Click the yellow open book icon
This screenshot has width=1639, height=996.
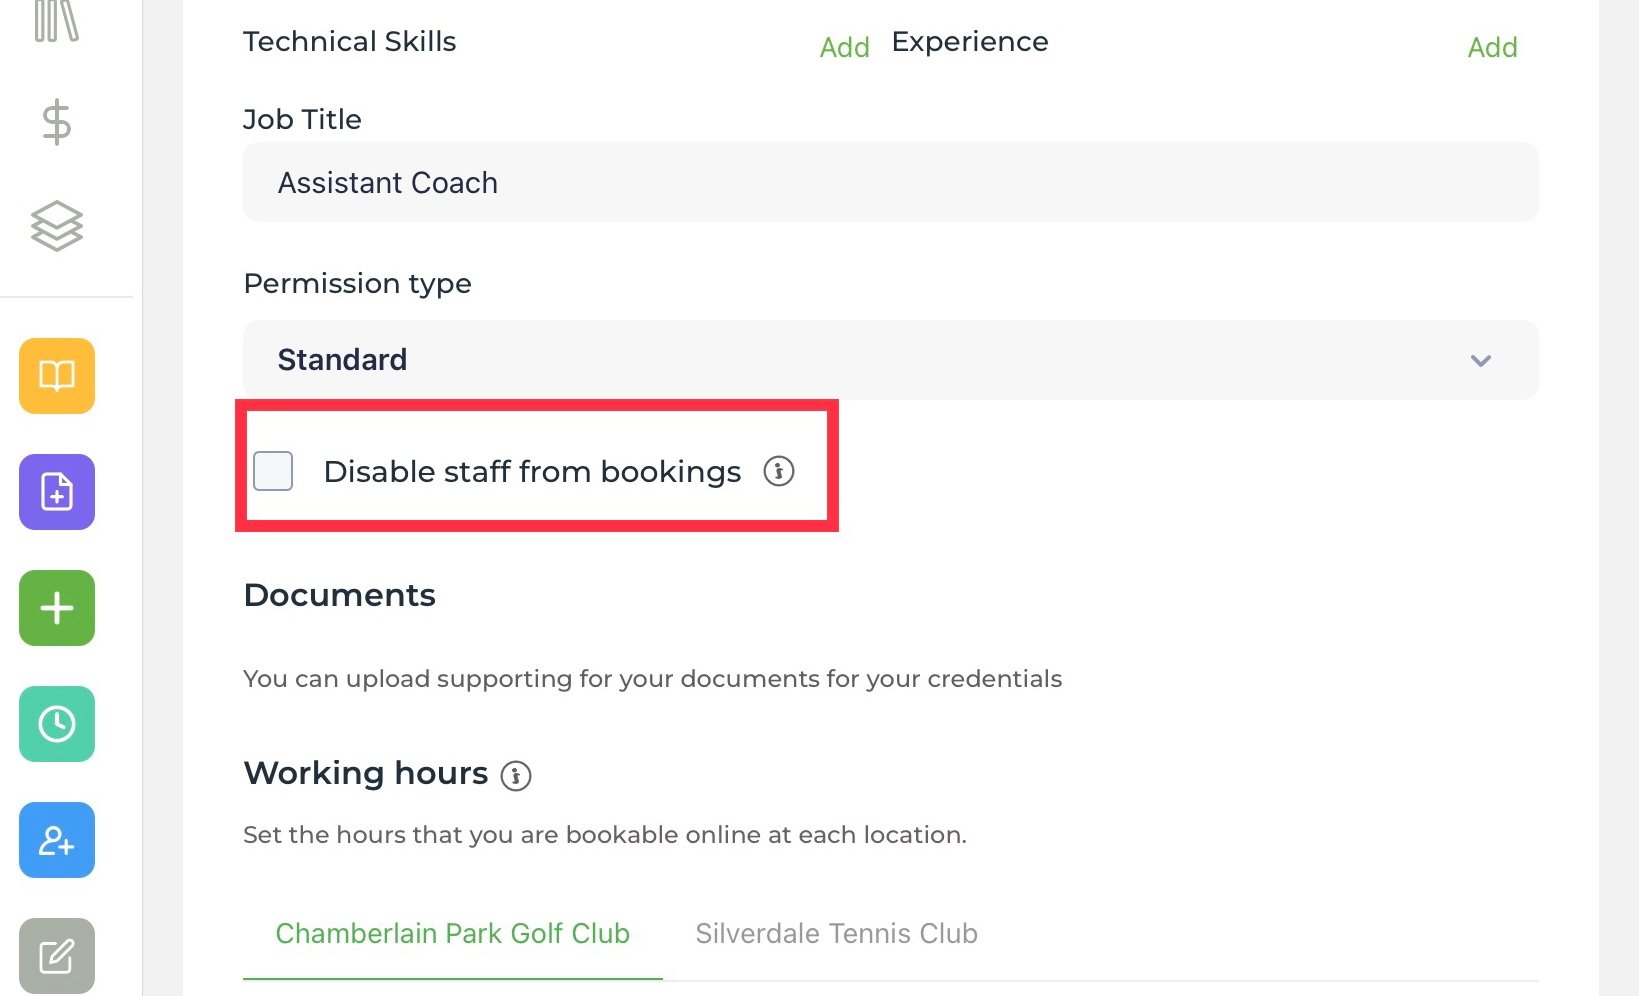[x=57, y=376]
